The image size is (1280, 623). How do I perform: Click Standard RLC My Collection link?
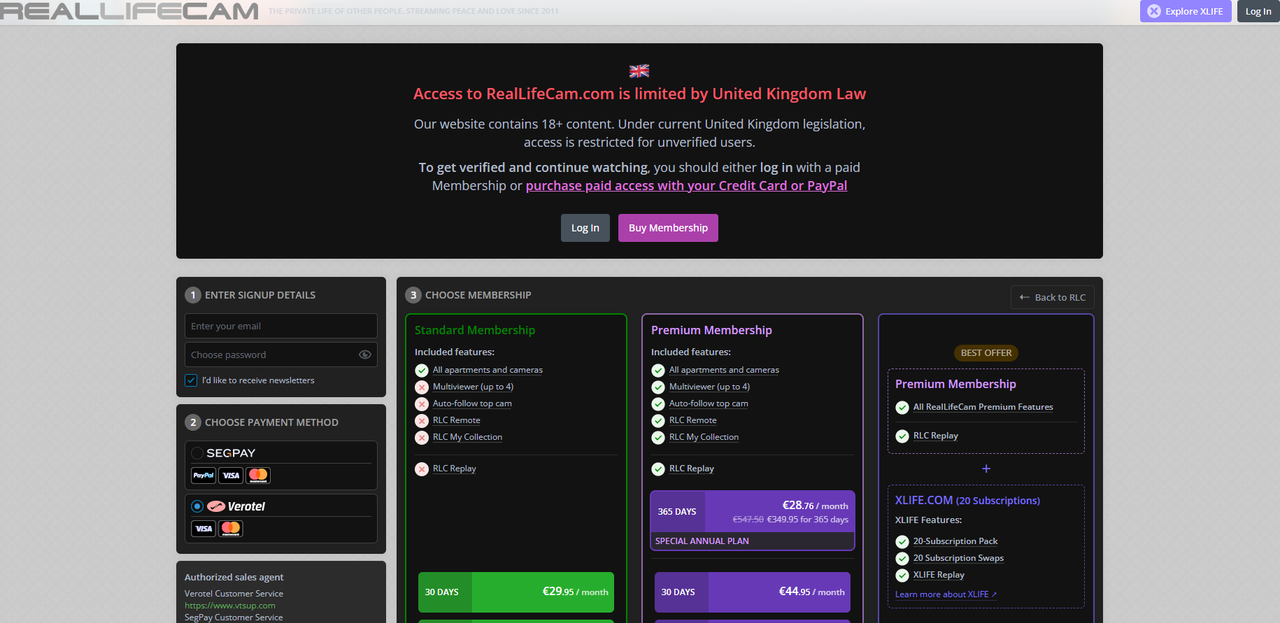[x=468, y=437]
